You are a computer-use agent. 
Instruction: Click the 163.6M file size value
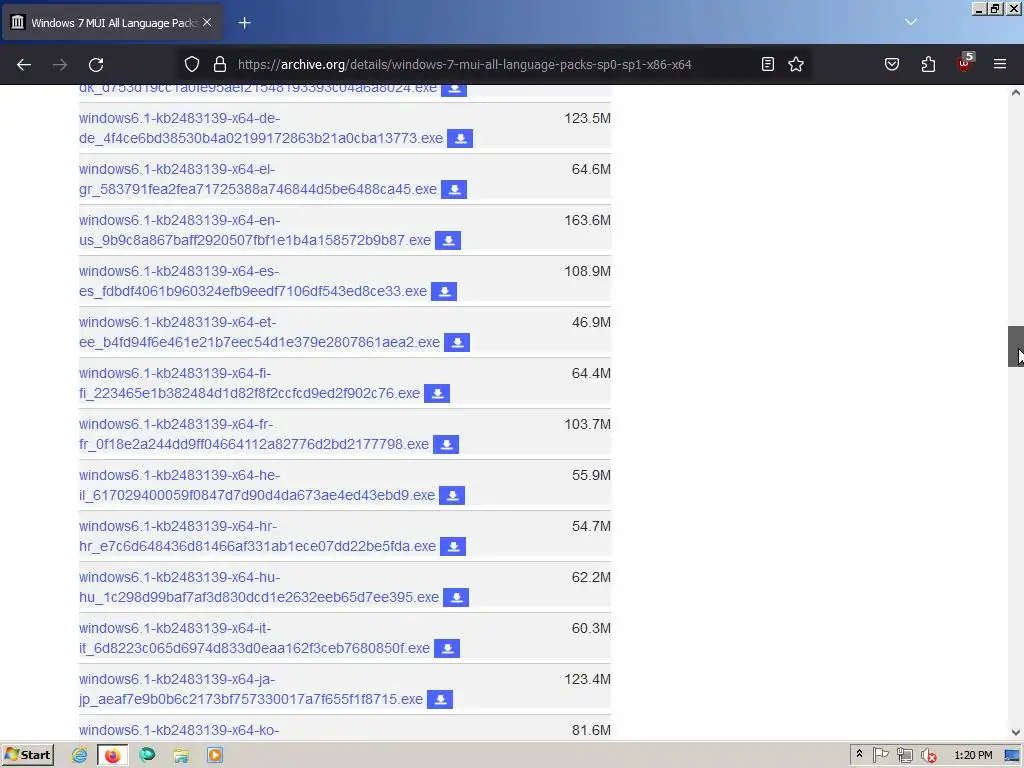(x=587, y=220)
